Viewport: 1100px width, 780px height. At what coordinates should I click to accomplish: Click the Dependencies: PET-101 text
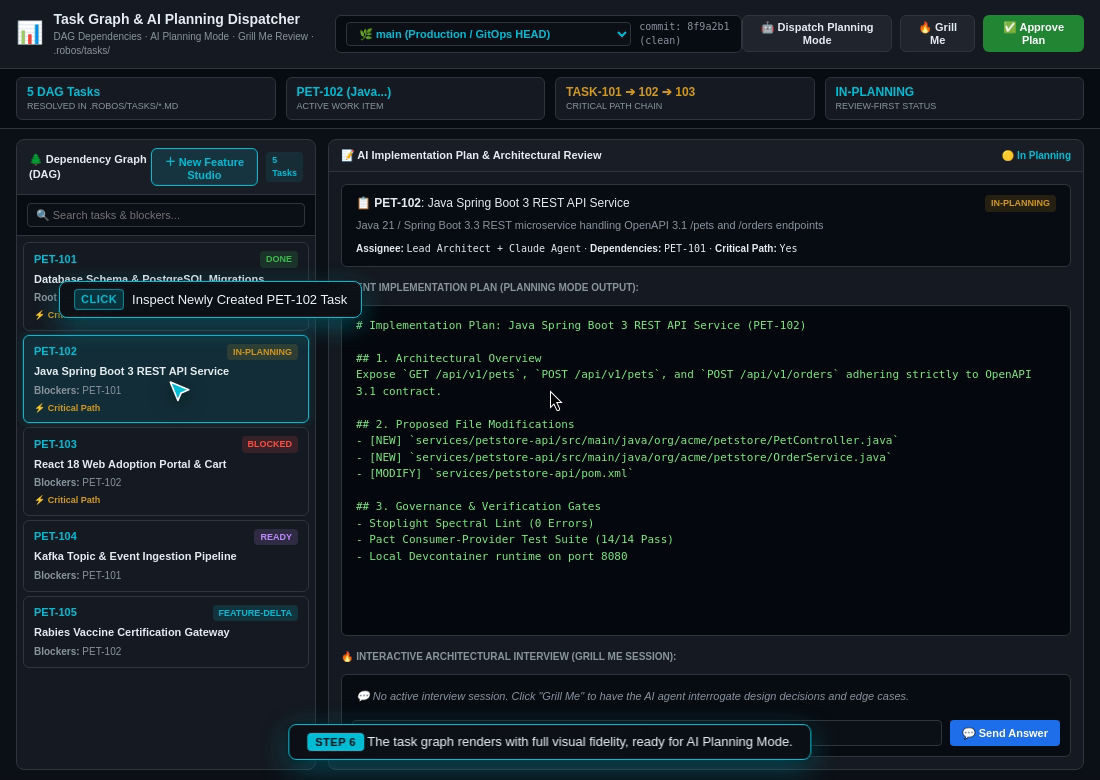pos(648,248)
